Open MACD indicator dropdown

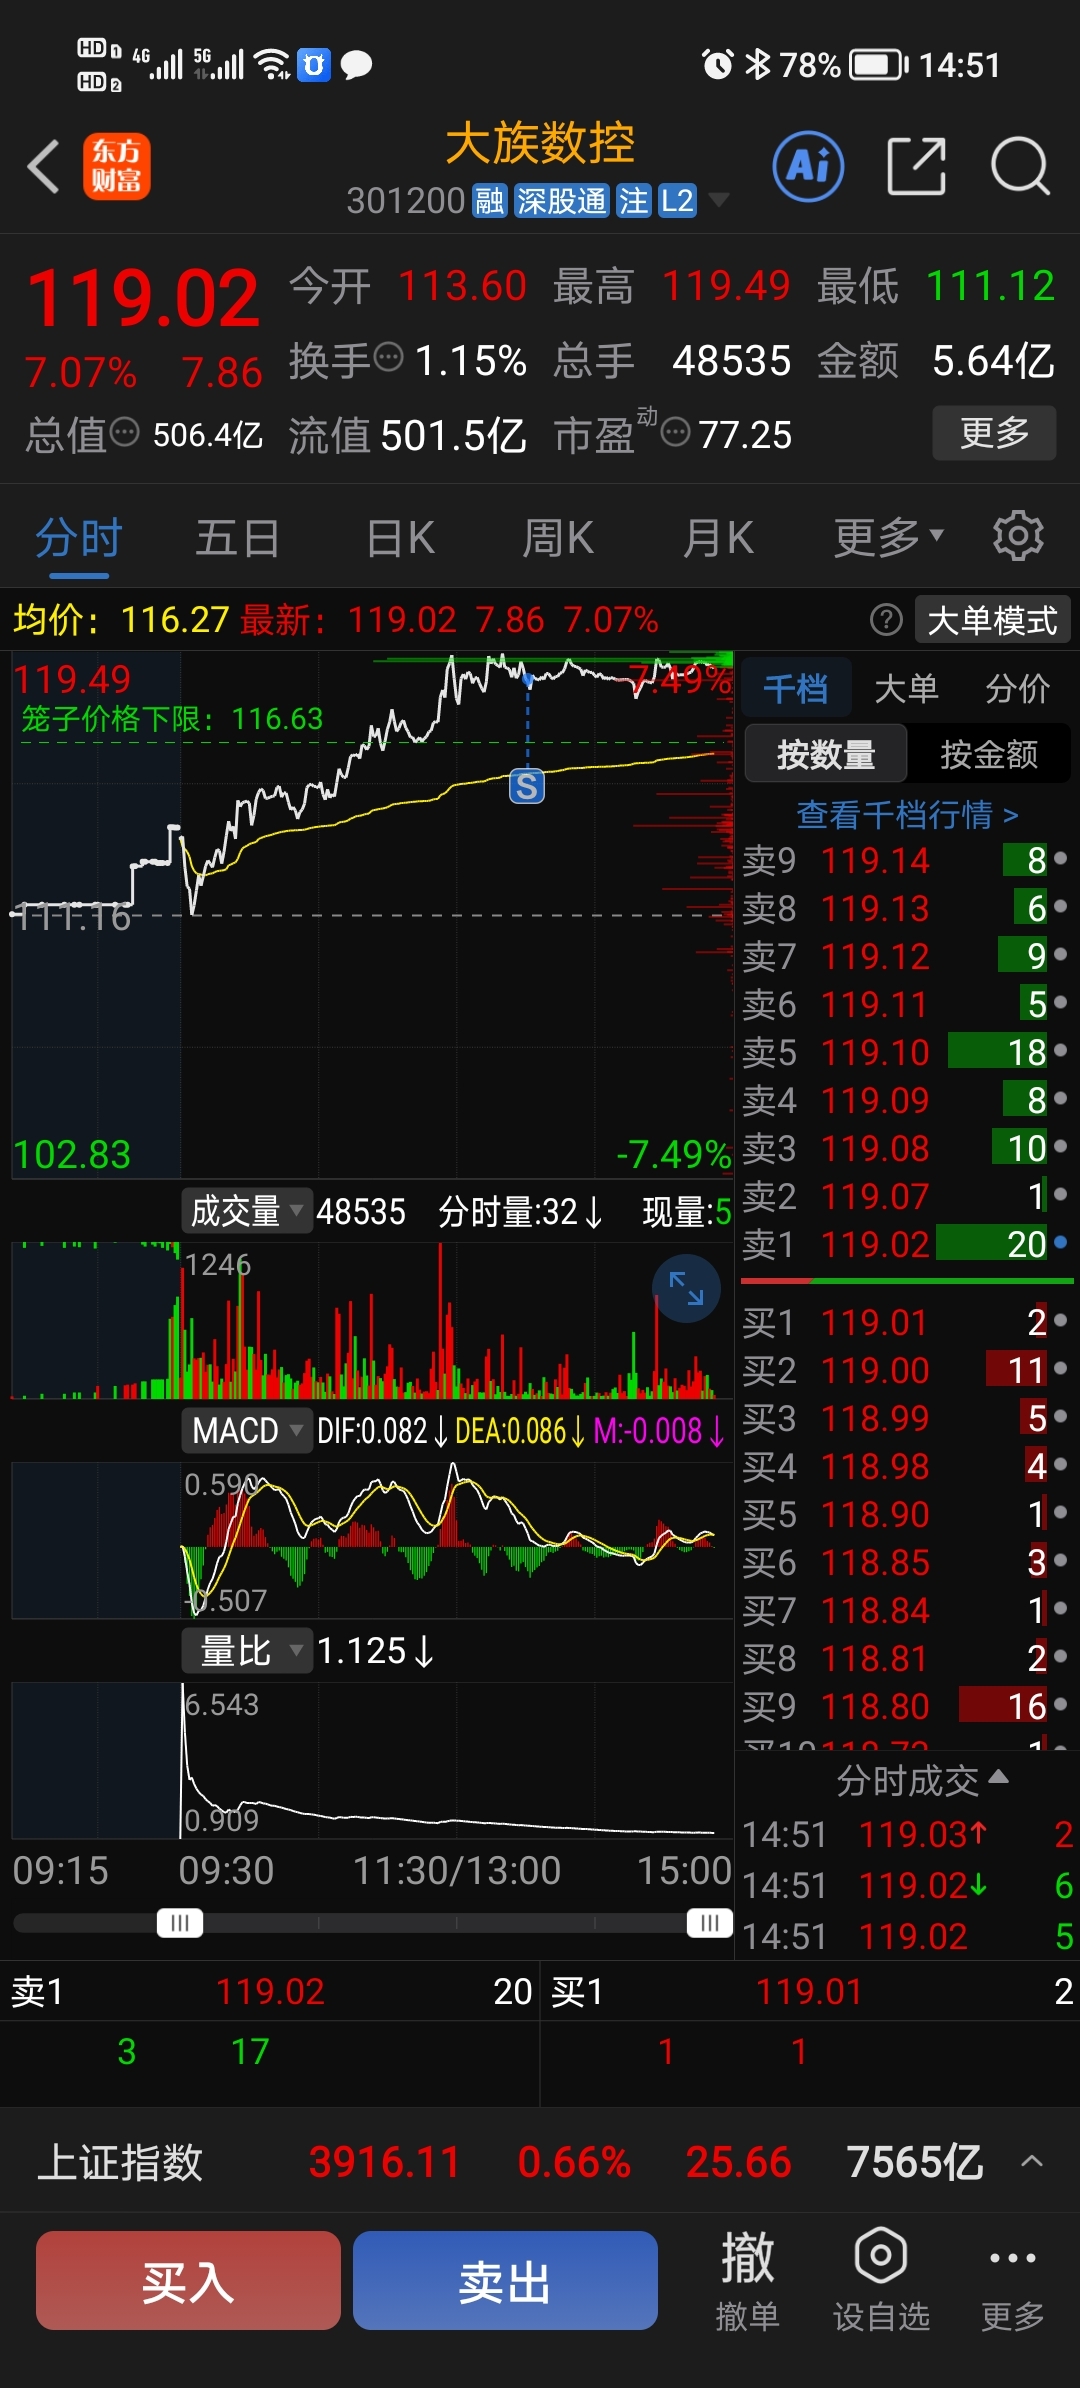(x=247, y=1431)
